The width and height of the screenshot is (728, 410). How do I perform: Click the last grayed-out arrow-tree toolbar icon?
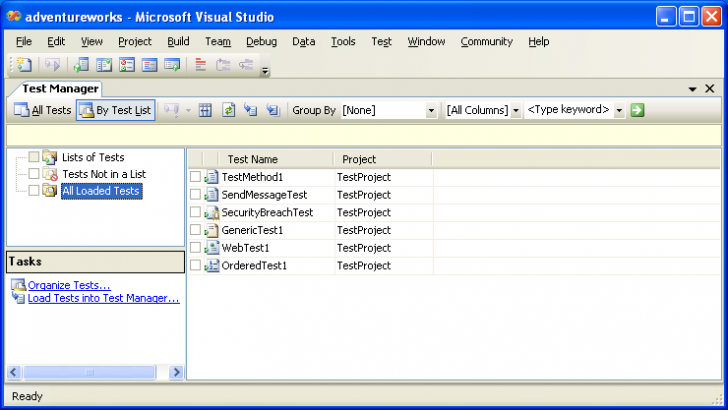pyautogui.click(x=246, y=65)
